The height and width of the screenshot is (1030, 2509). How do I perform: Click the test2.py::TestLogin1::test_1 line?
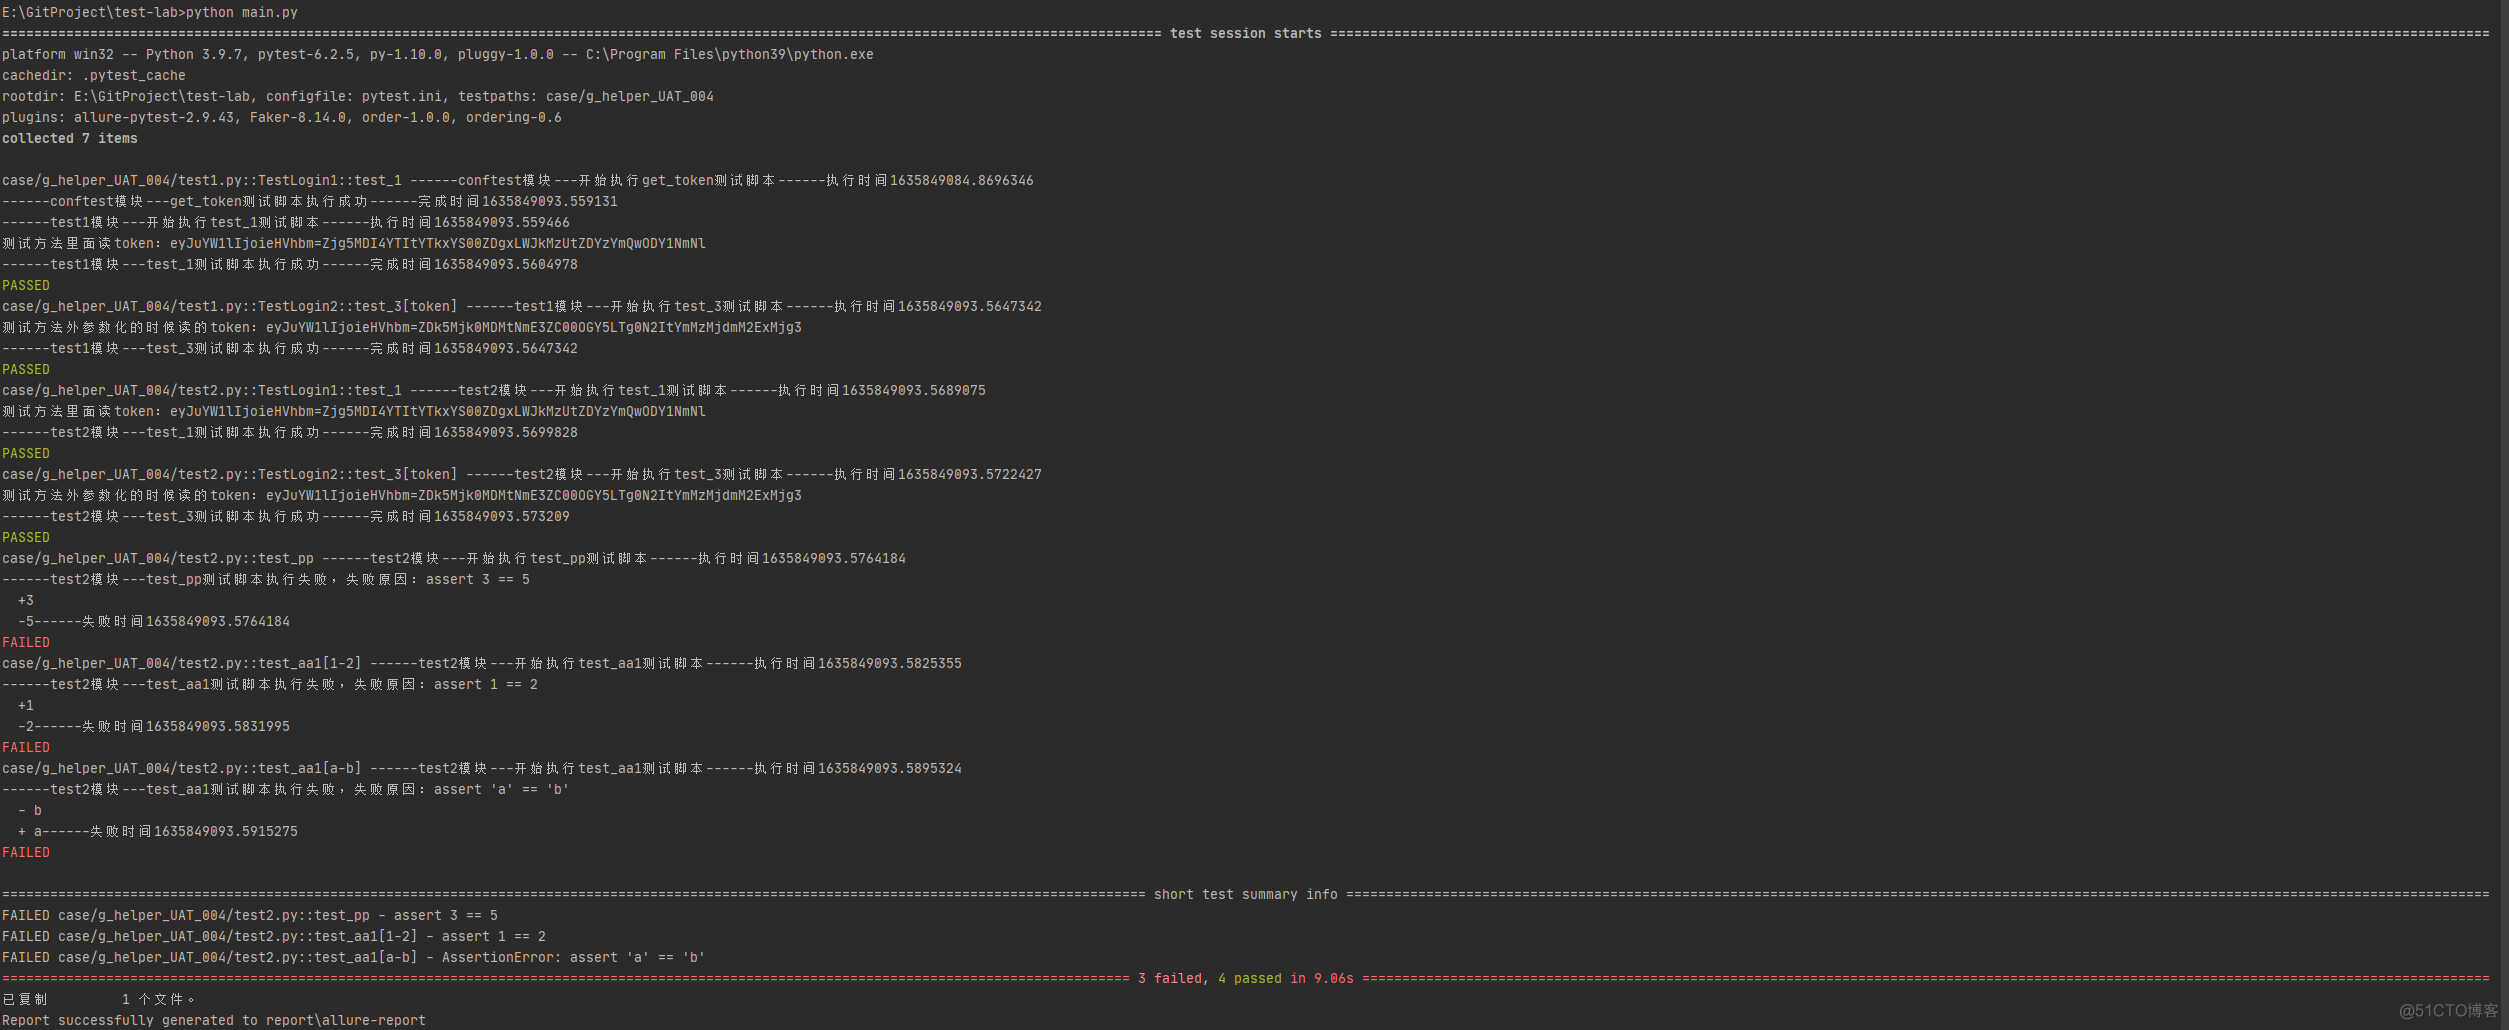click(494, 390)
